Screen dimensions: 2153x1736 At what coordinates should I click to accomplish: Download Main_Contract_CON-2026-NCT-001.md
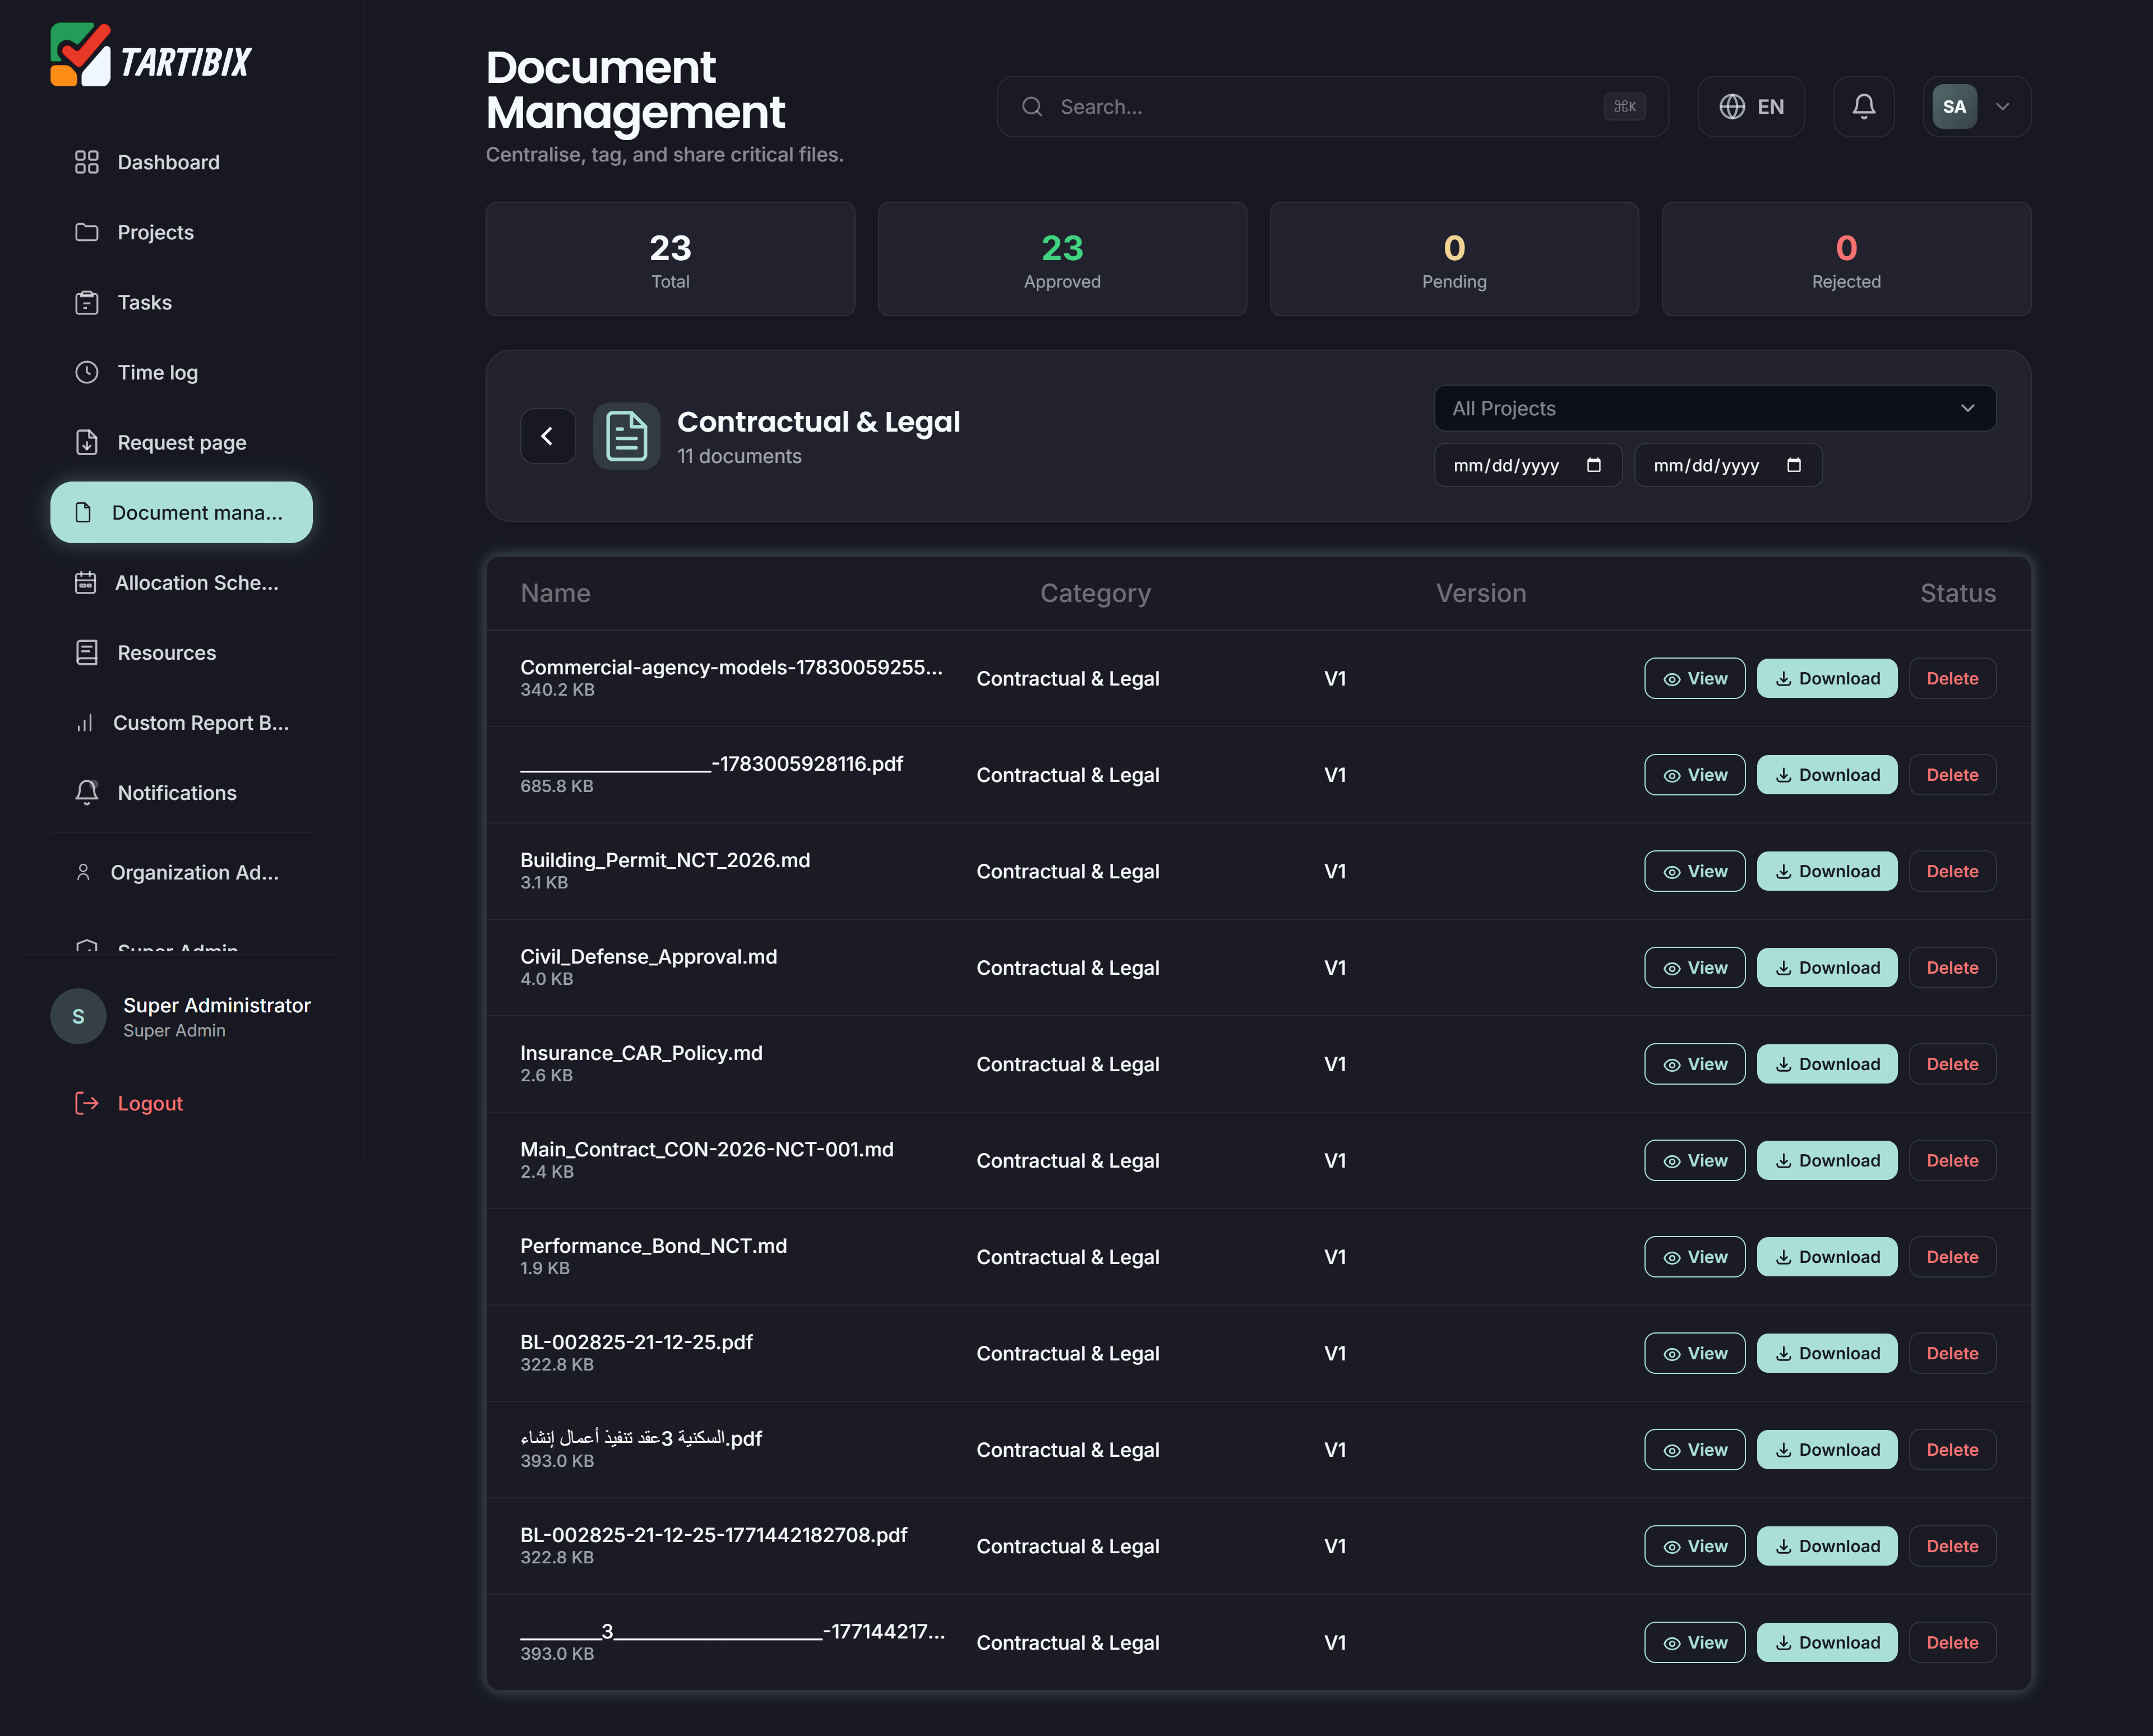pyautogui.click(x=1827, y=1160)
